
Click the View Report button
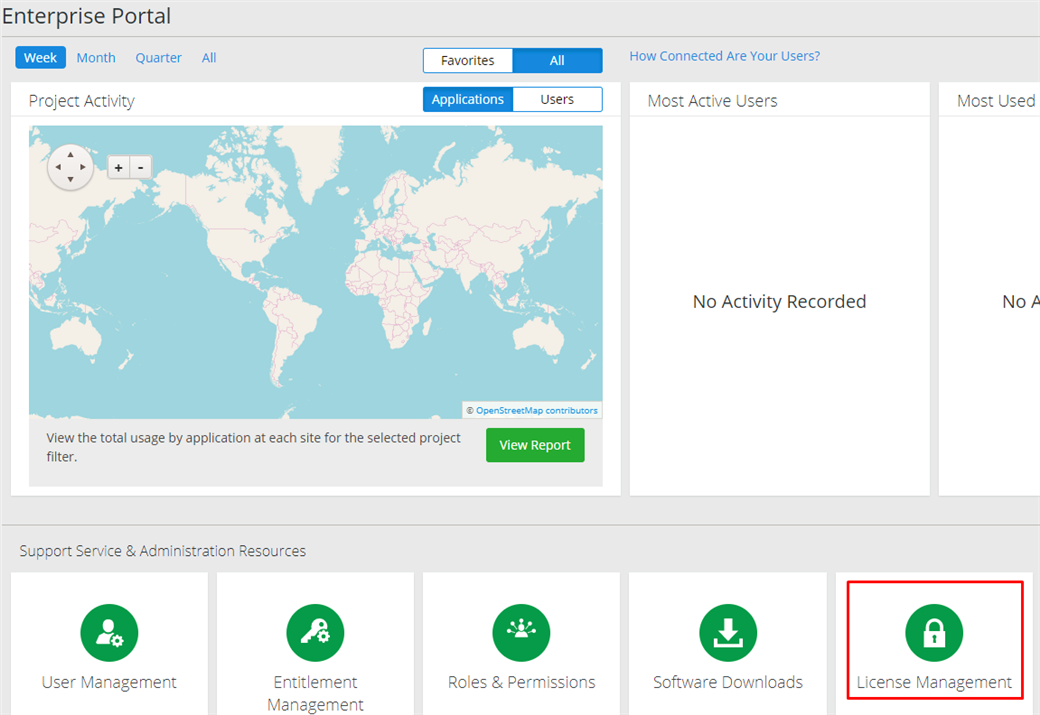535,445
